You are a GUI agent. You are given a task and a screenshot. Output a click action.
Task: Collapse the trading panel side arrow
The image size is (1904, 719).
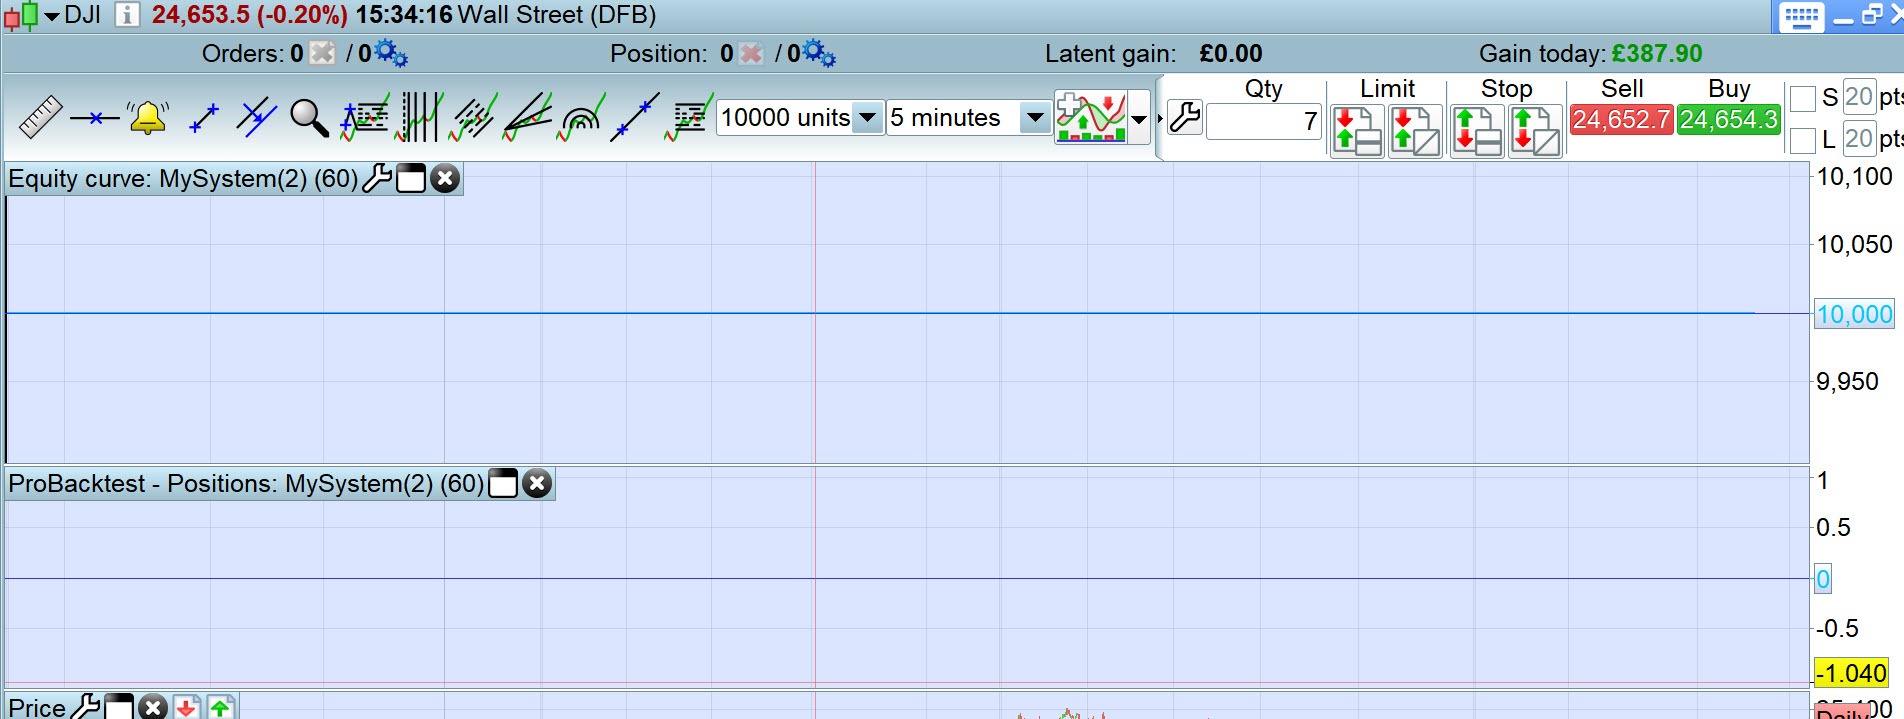[1160, 118]
